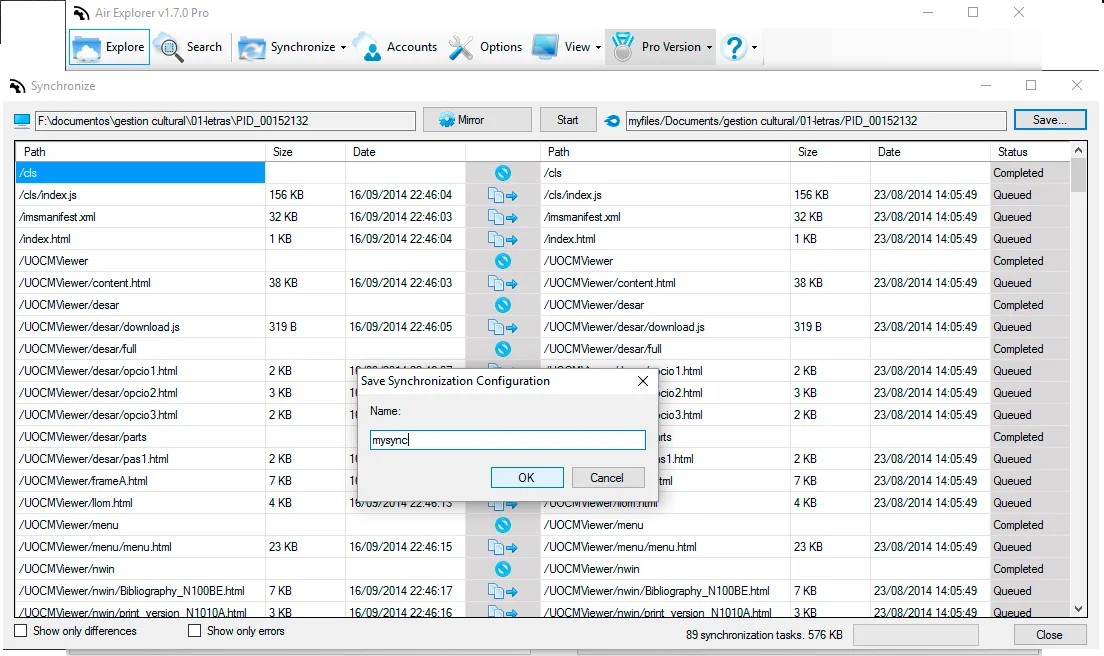Sort by the Status column header
This screenshot has height=656, width=1104.
coord(1029,151)
